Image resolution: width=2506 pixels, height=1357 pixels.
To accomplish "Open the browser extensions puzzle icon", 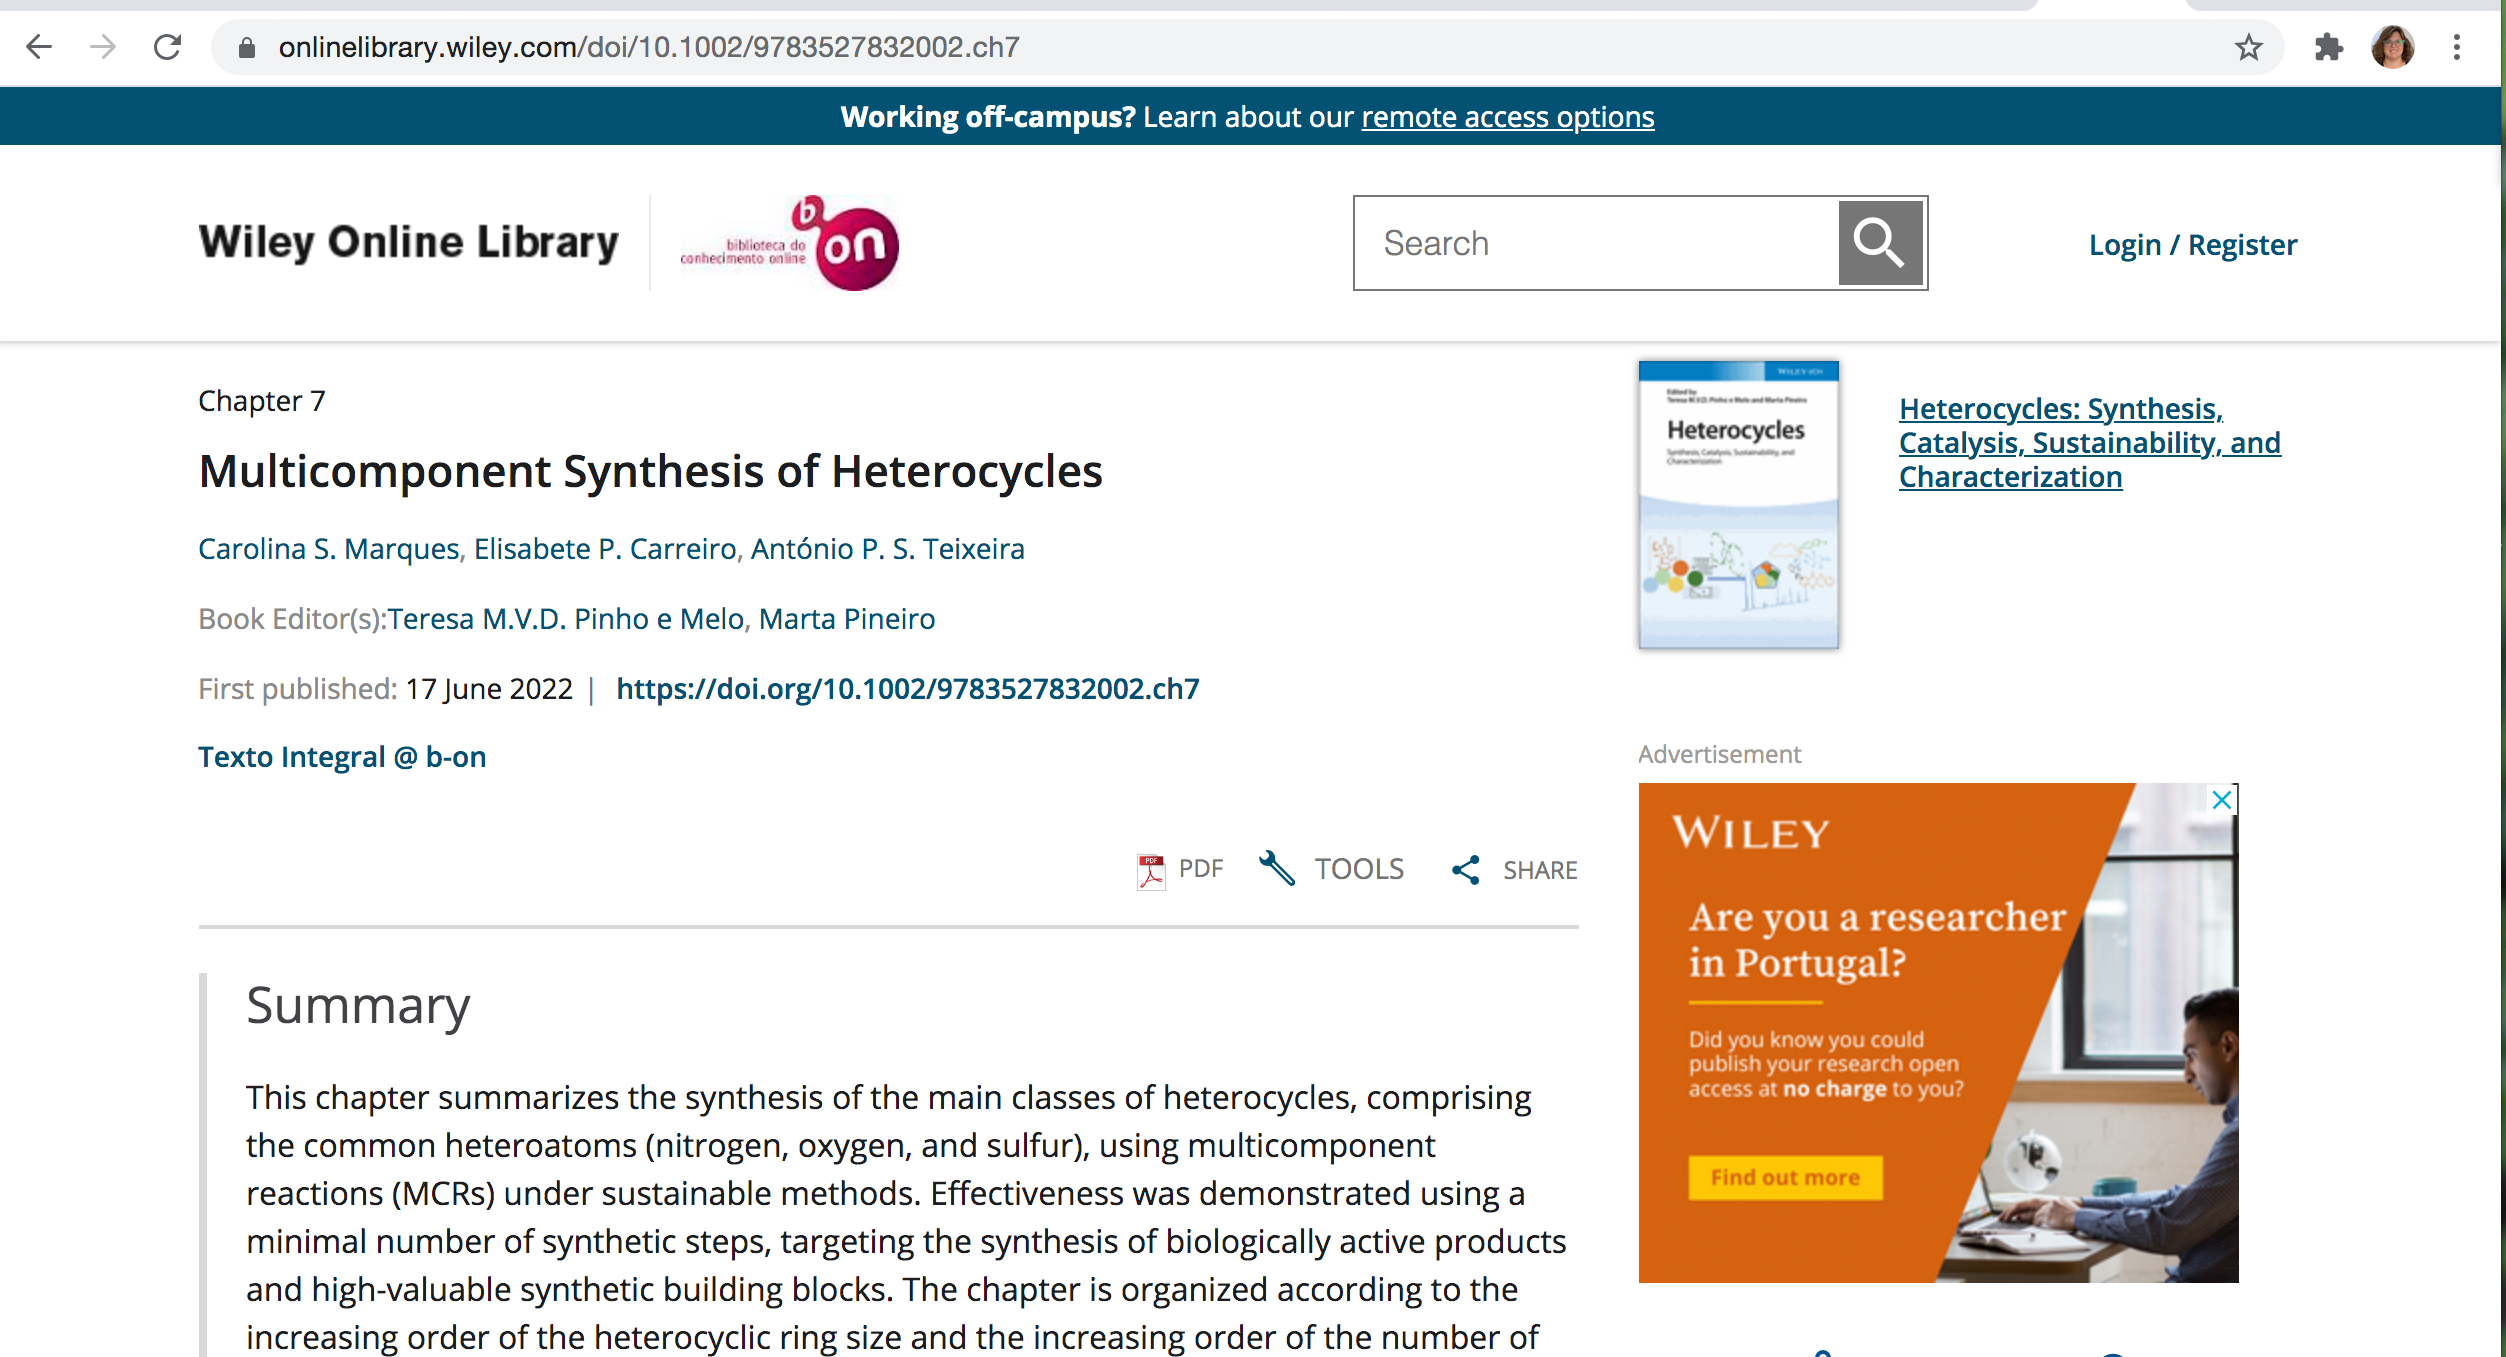I will pyautogui.click(x=2328, y=47).
